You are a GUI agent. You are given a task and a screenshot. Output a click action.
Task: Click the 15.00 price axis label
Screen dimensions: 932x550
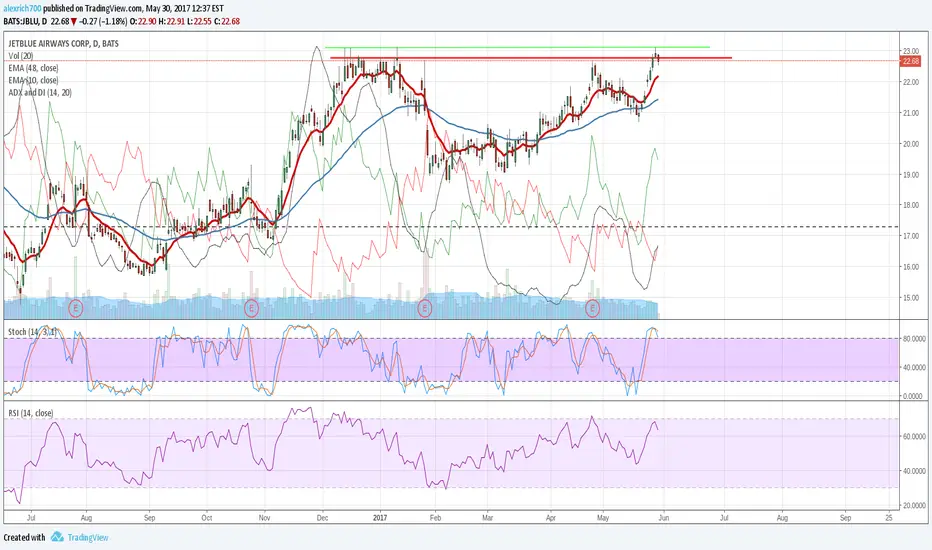911,297
